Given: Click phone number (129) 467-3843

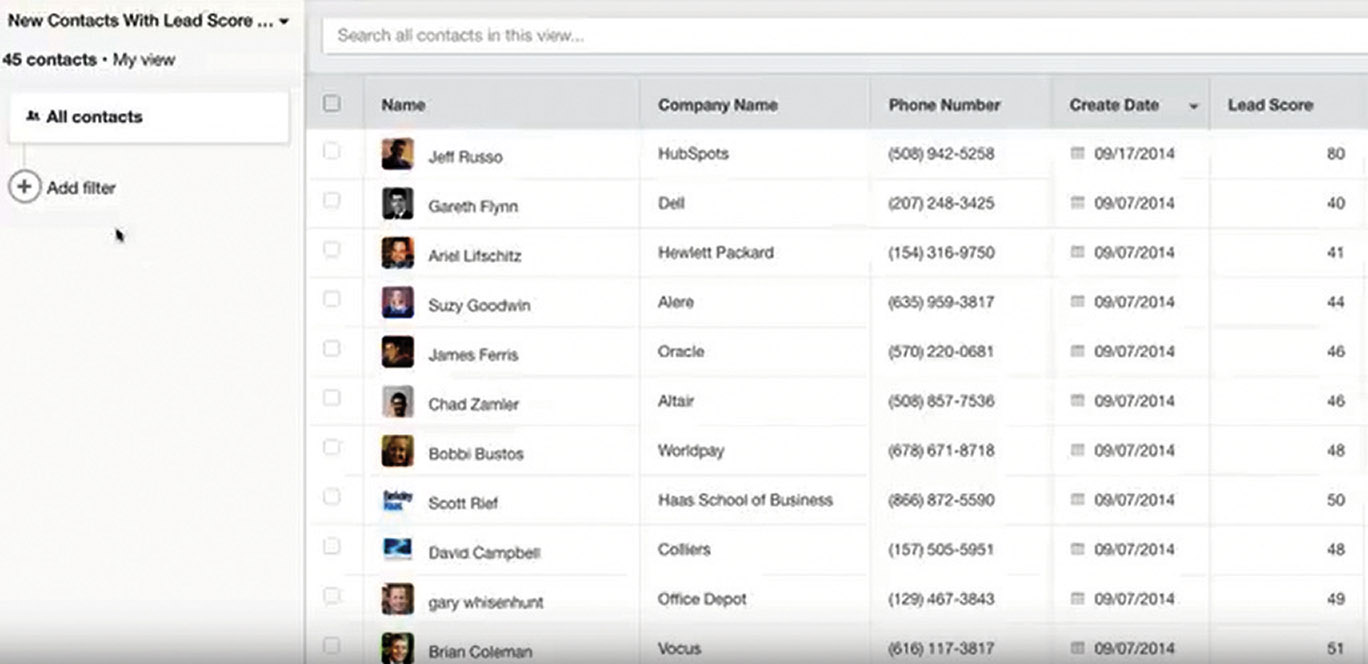Looking at the screenshot, I should coord(941,599).
